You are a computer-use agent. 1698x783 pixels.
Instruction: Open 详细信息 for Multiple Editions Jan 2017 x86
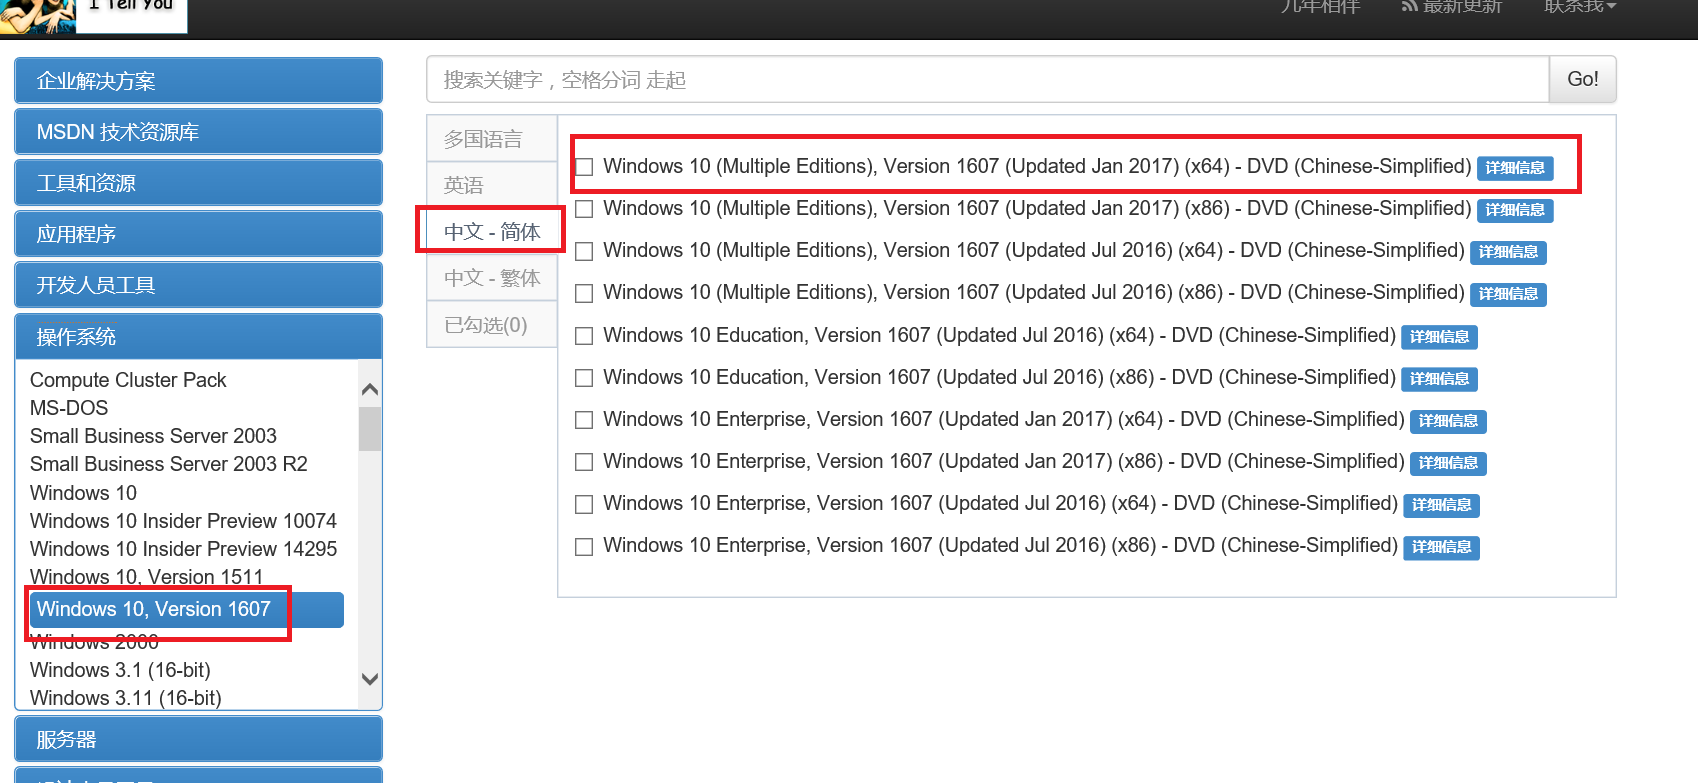[1515, 210]
